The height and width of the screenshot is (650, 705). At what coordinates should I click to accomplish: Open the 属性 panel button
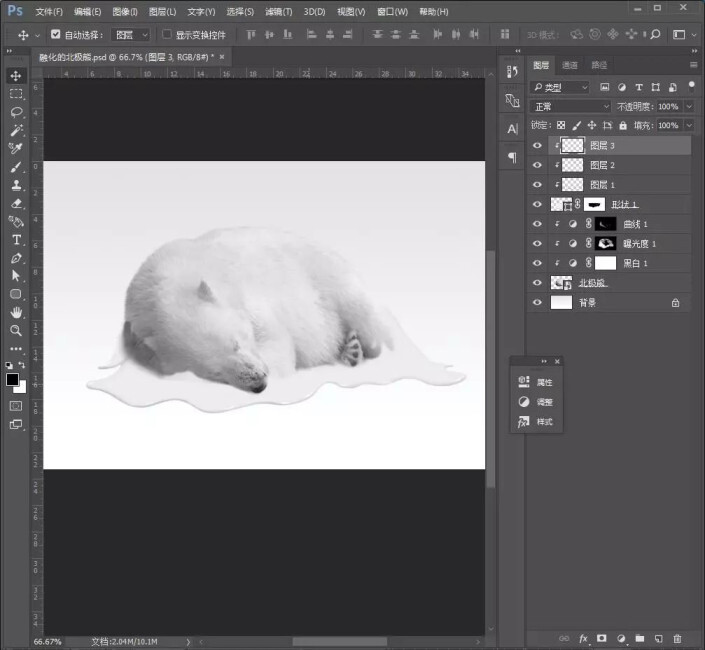[536, 382]
